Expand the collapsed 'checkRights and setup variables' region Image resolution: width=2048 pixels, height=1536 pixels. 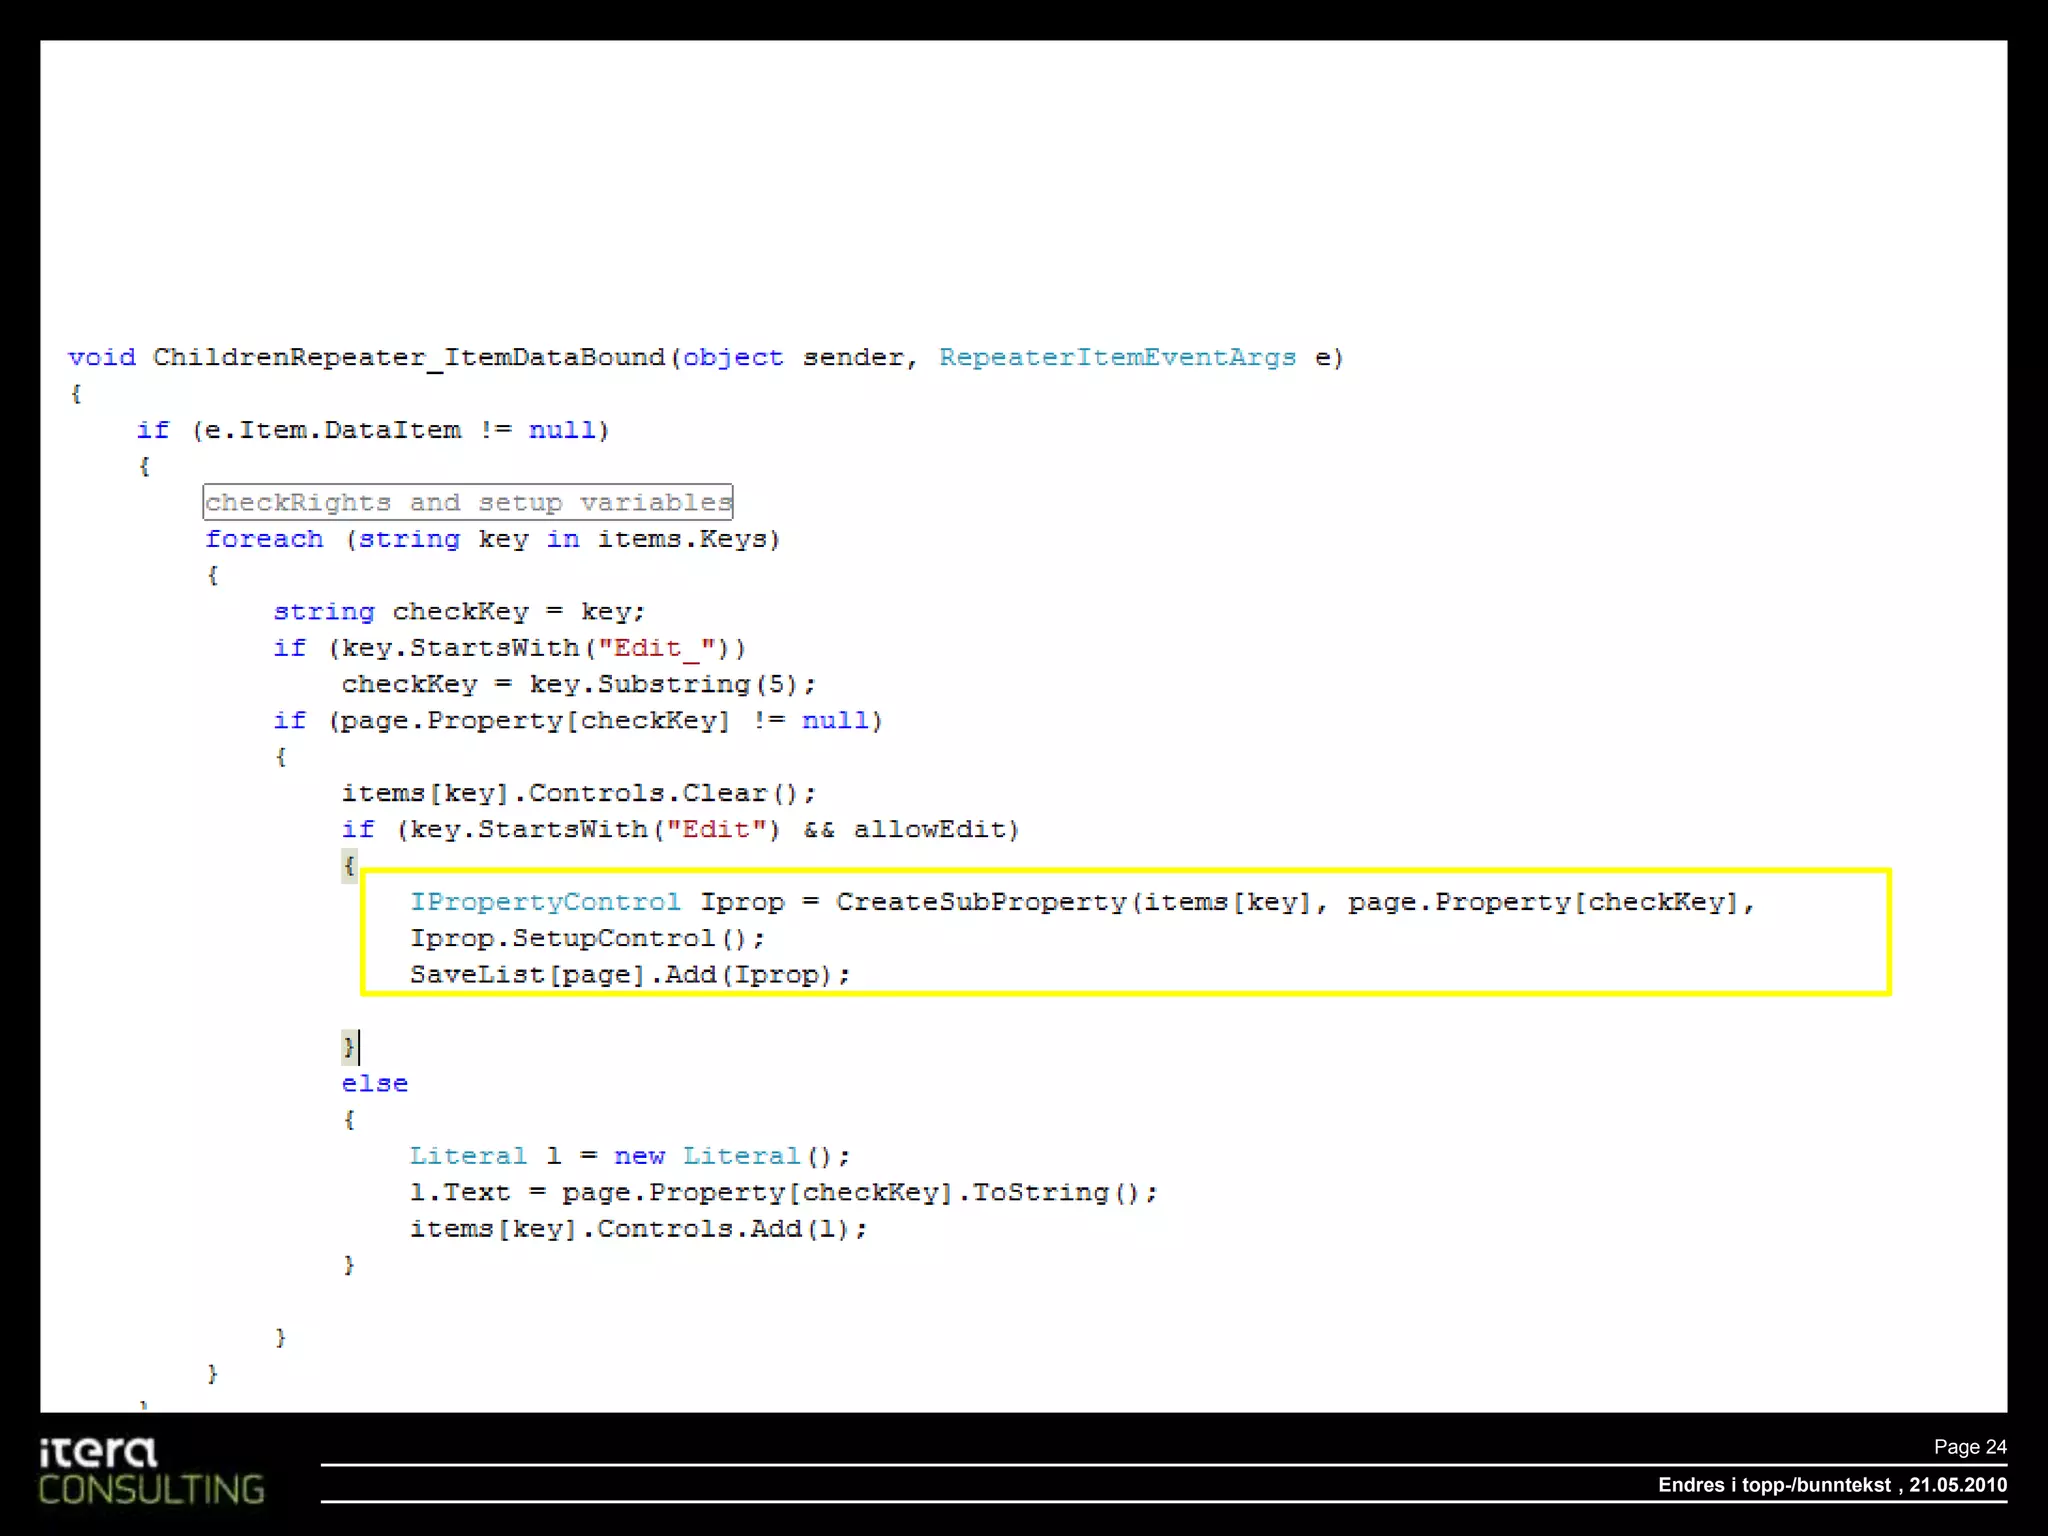pos(467,502)
